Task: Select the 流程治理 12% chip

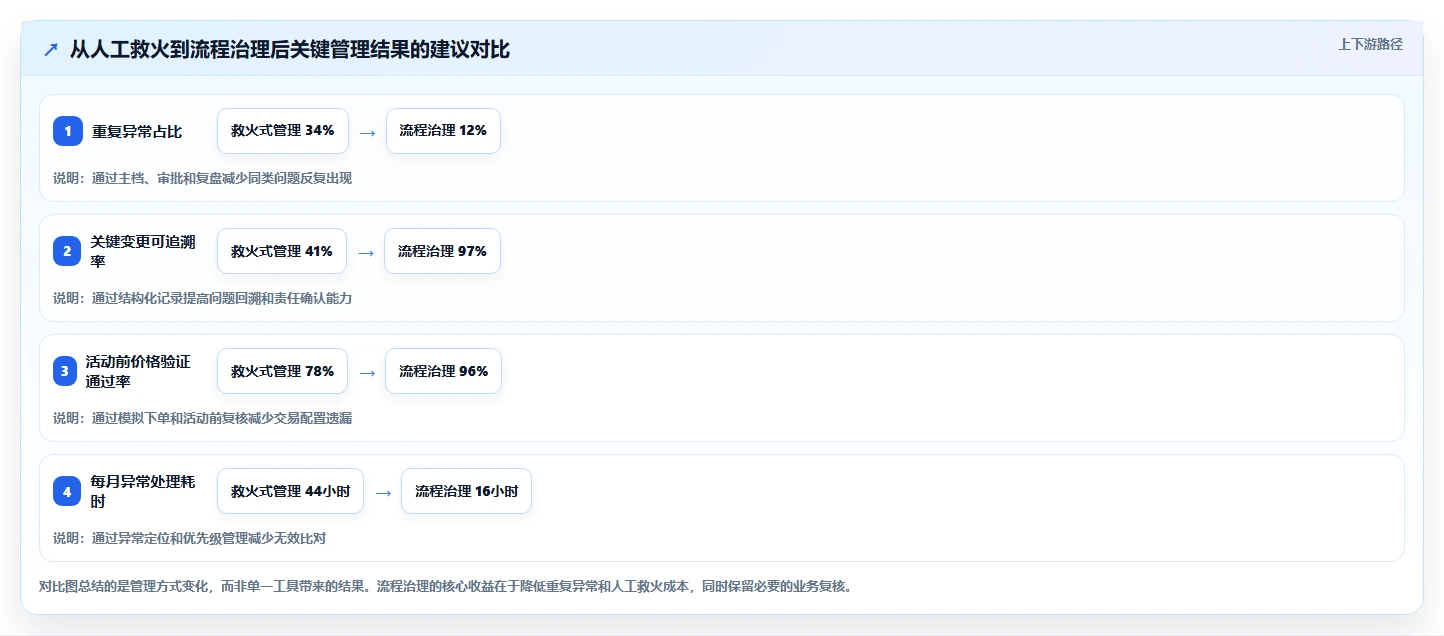Action: [443, 131]
